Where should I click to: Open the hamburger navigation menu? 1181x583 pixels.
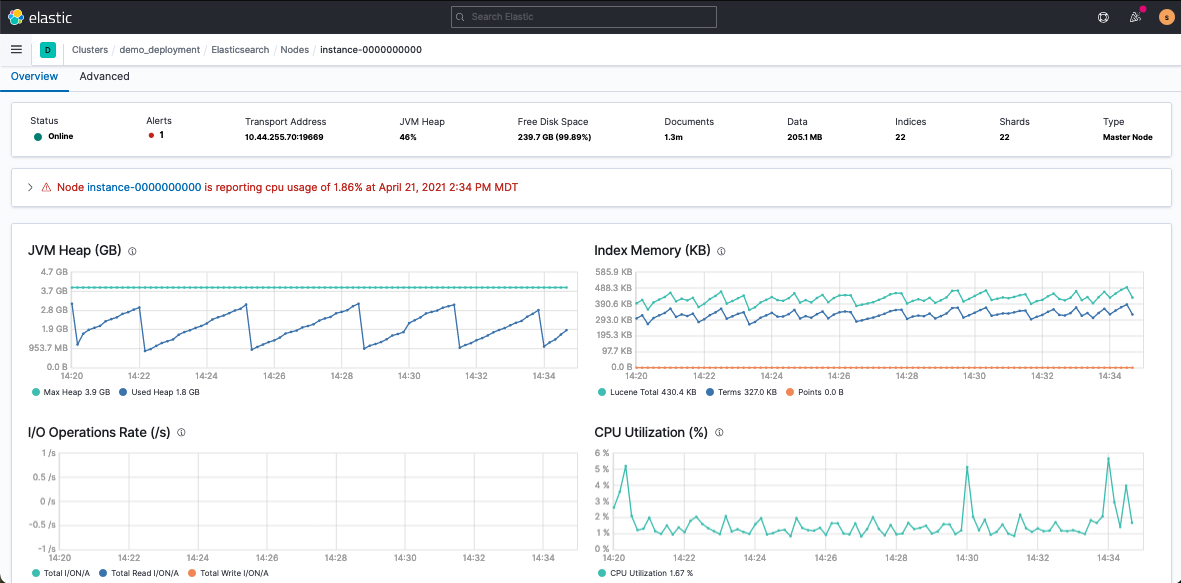(x=16, y=49)
